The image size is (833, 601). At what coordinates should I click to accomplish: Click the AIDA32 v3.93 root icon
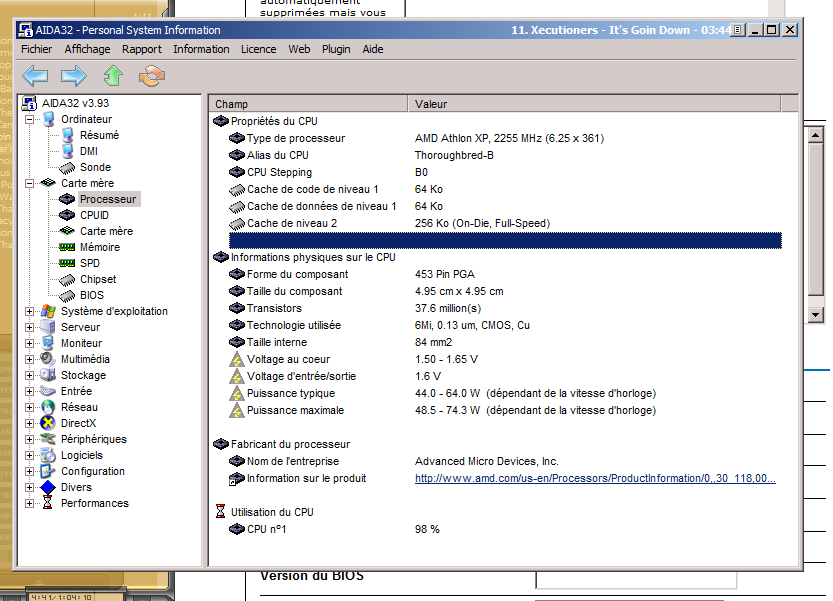pos(29,103)
